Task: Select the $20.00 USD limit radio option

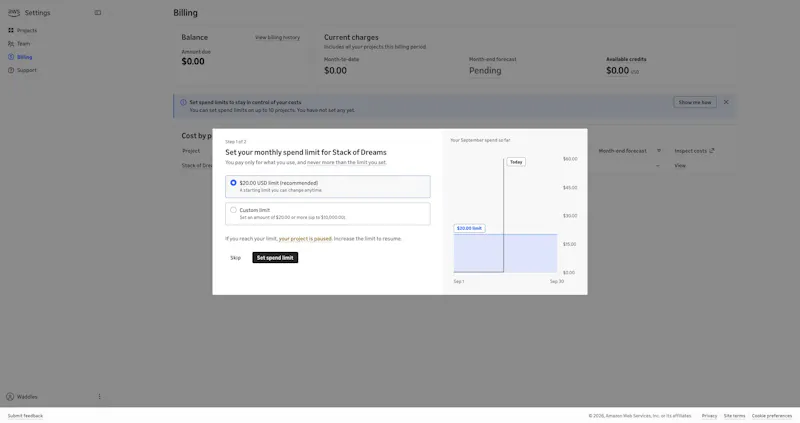Action: 233,183
